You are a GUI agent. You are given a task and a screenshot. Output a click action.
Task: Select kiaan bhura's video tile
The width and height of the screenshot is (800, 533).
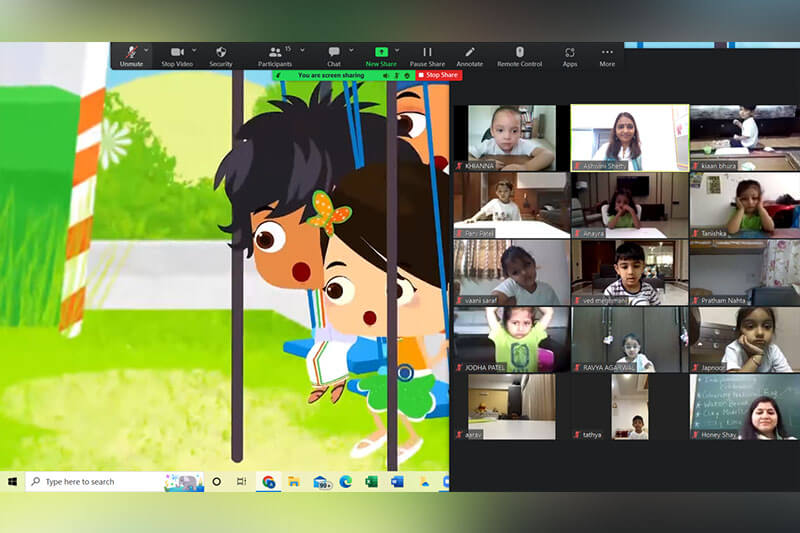(x=745, y=138)
